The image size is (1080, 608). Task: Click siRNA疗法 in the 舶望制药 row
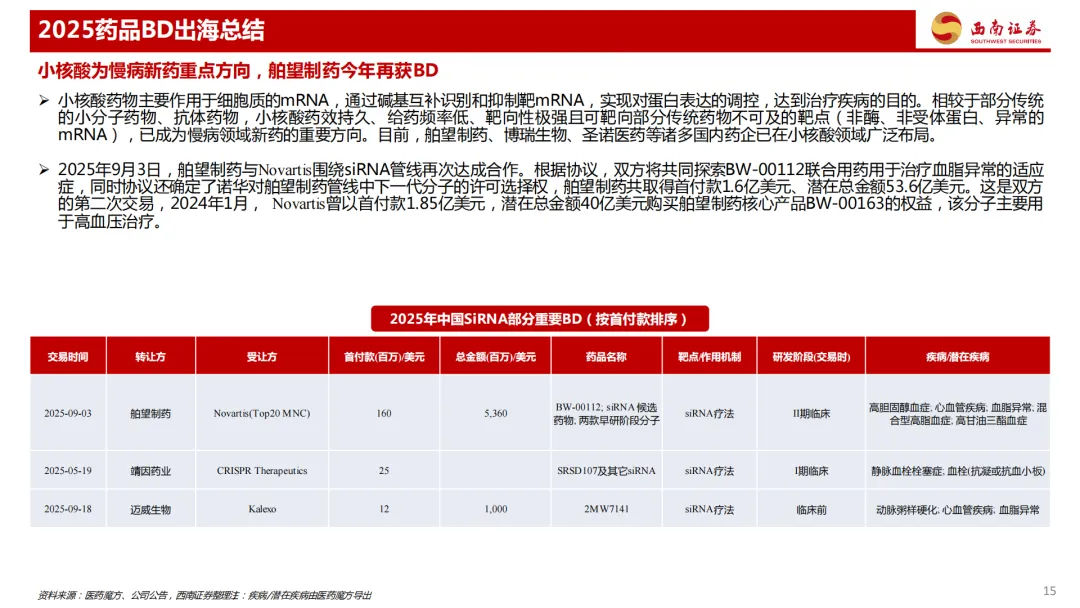coord(709,413)
